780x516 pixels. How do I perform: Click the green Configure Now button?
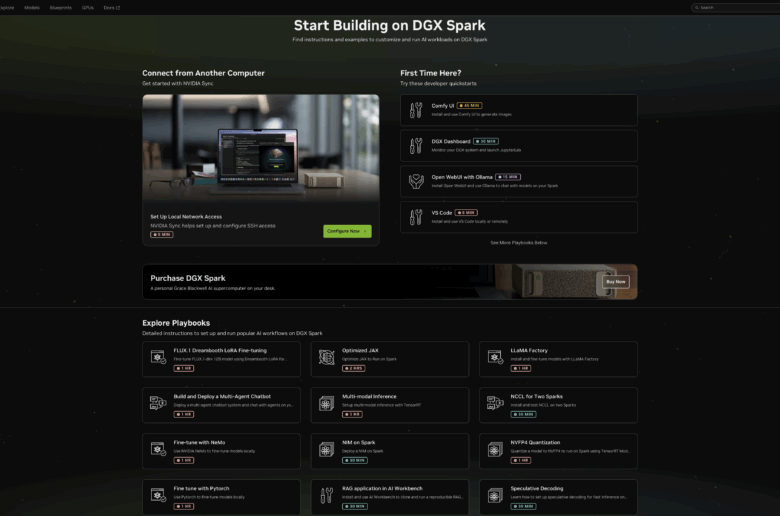point(347,231)
